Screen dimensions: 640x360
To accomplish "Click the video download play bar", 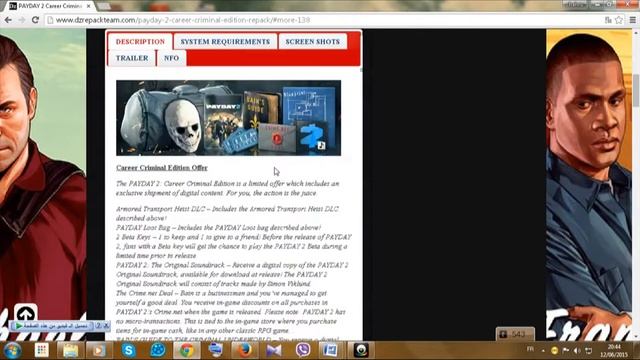I will [51, 326].
